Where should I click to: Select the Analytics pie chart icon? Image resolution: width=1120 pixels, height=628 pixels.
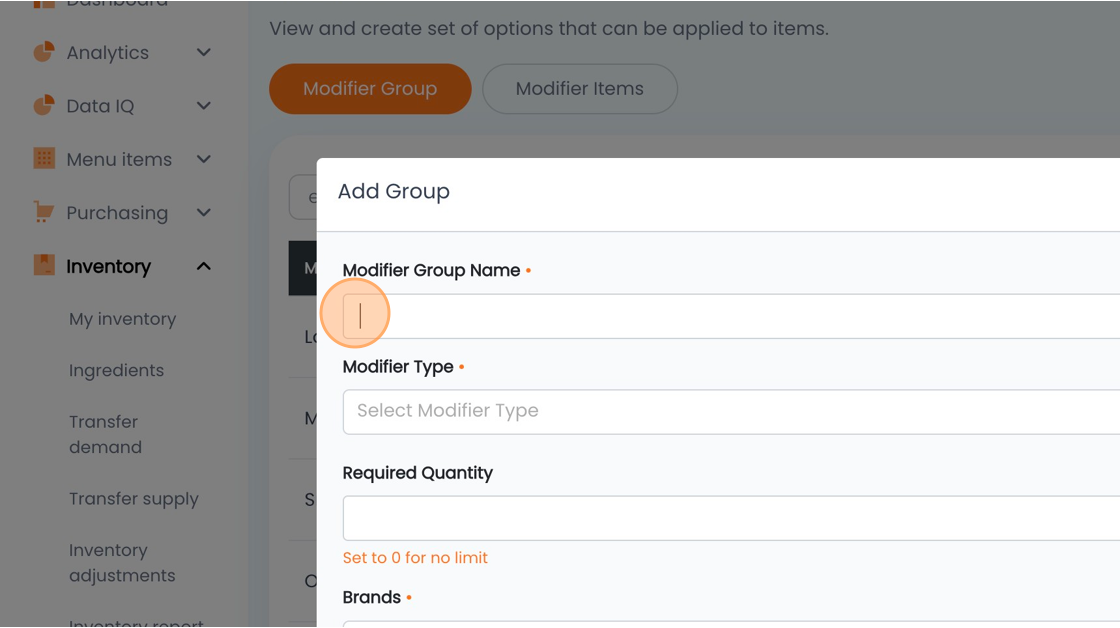tap(44, 52)
